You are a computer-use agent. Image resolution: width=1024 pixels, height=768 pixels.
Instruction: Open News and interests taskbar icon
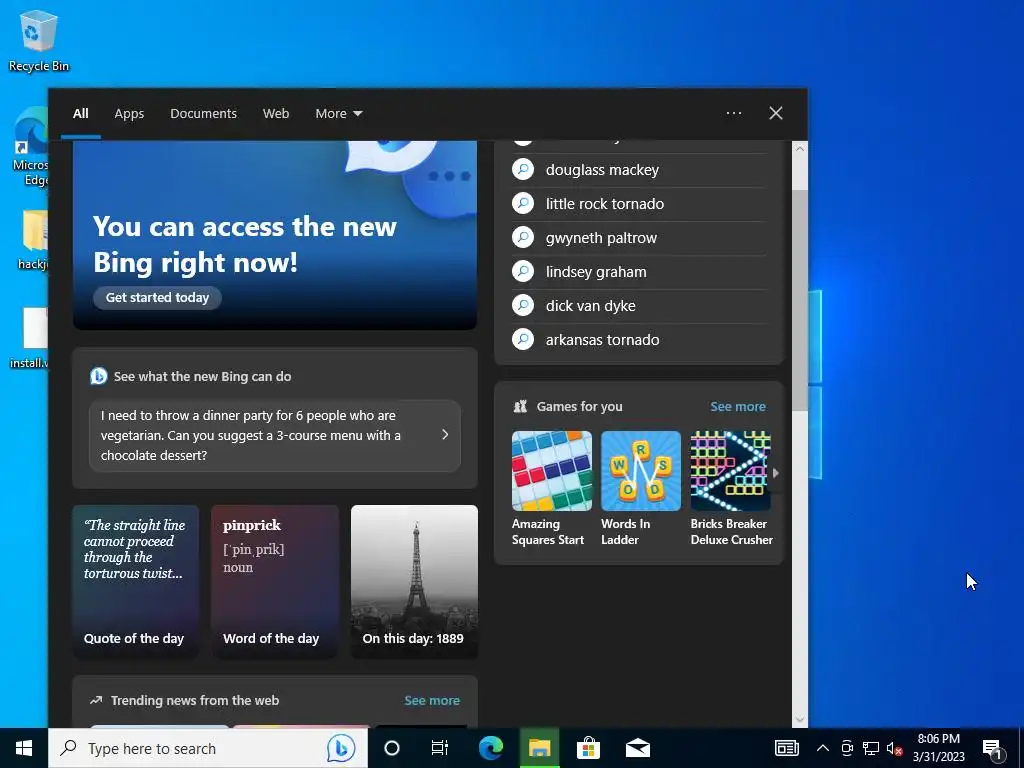tap(786, 748)
